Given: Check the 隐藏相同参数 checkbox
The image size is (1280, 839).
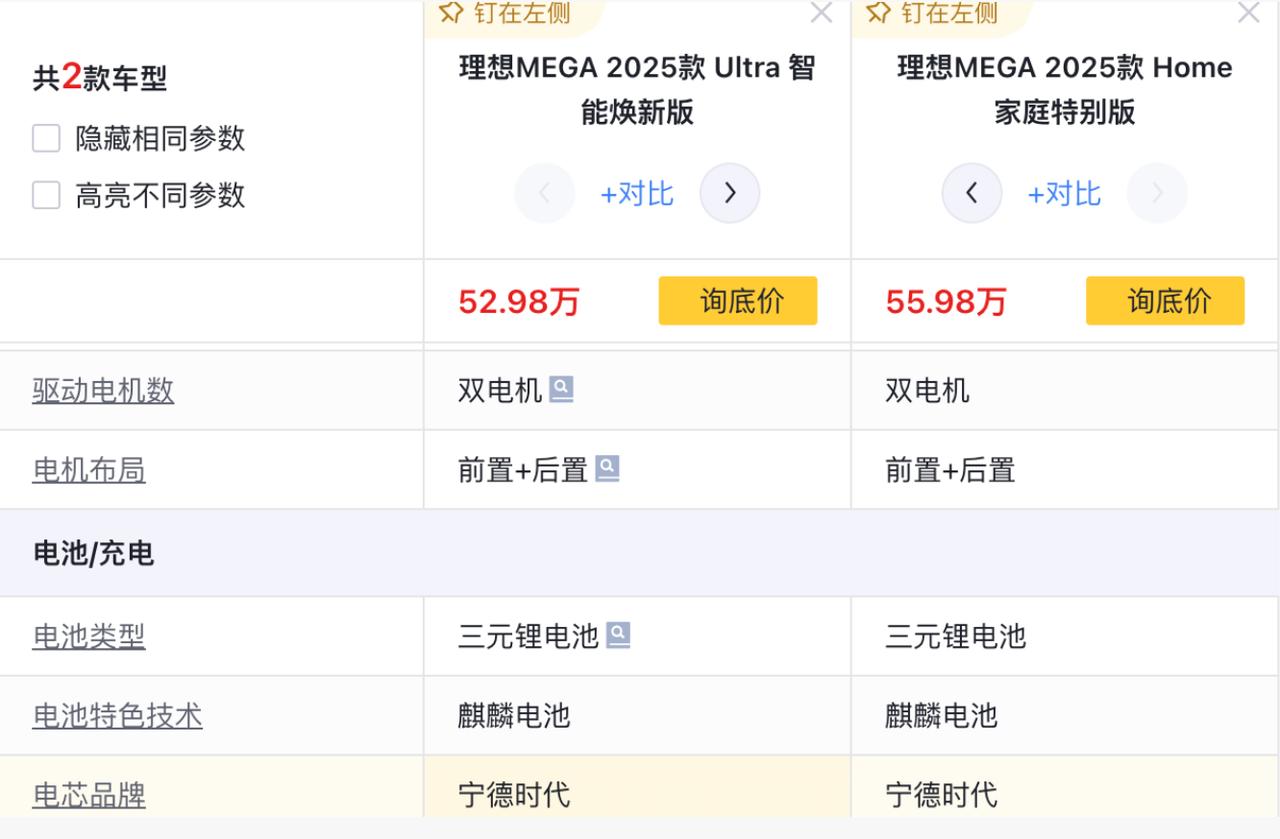Looking at the screenshot, I should click(46, 138).
